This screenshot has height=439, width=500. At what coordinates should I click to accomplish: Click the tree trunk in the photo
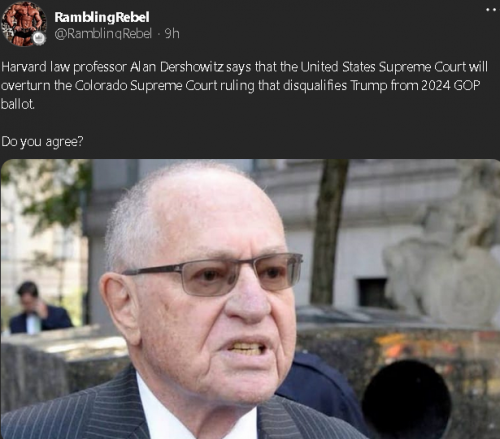point(329,232)
